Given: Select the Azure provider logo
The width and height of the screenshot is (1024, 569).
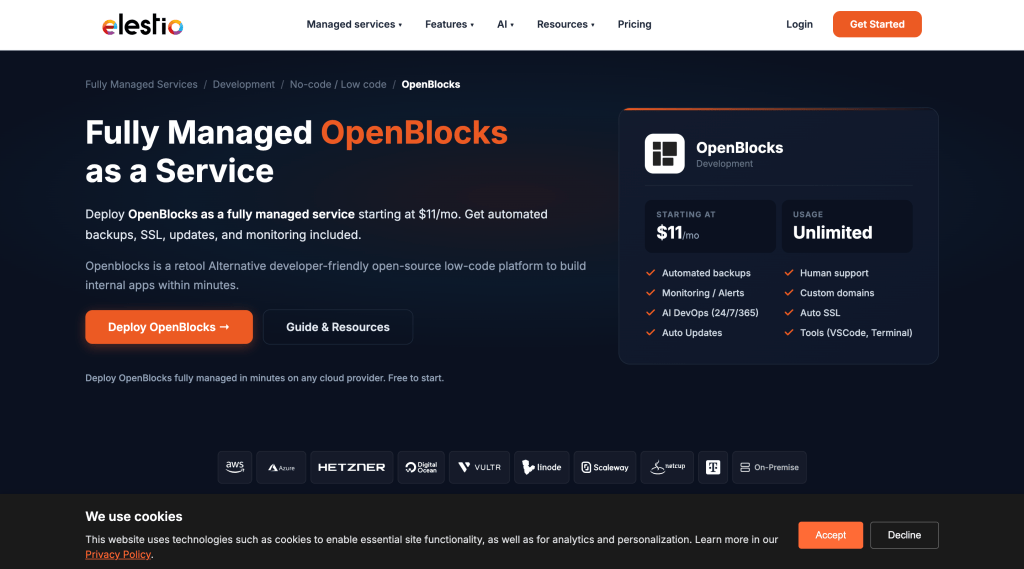Looking at the screenshot, I should coord(281,467).
